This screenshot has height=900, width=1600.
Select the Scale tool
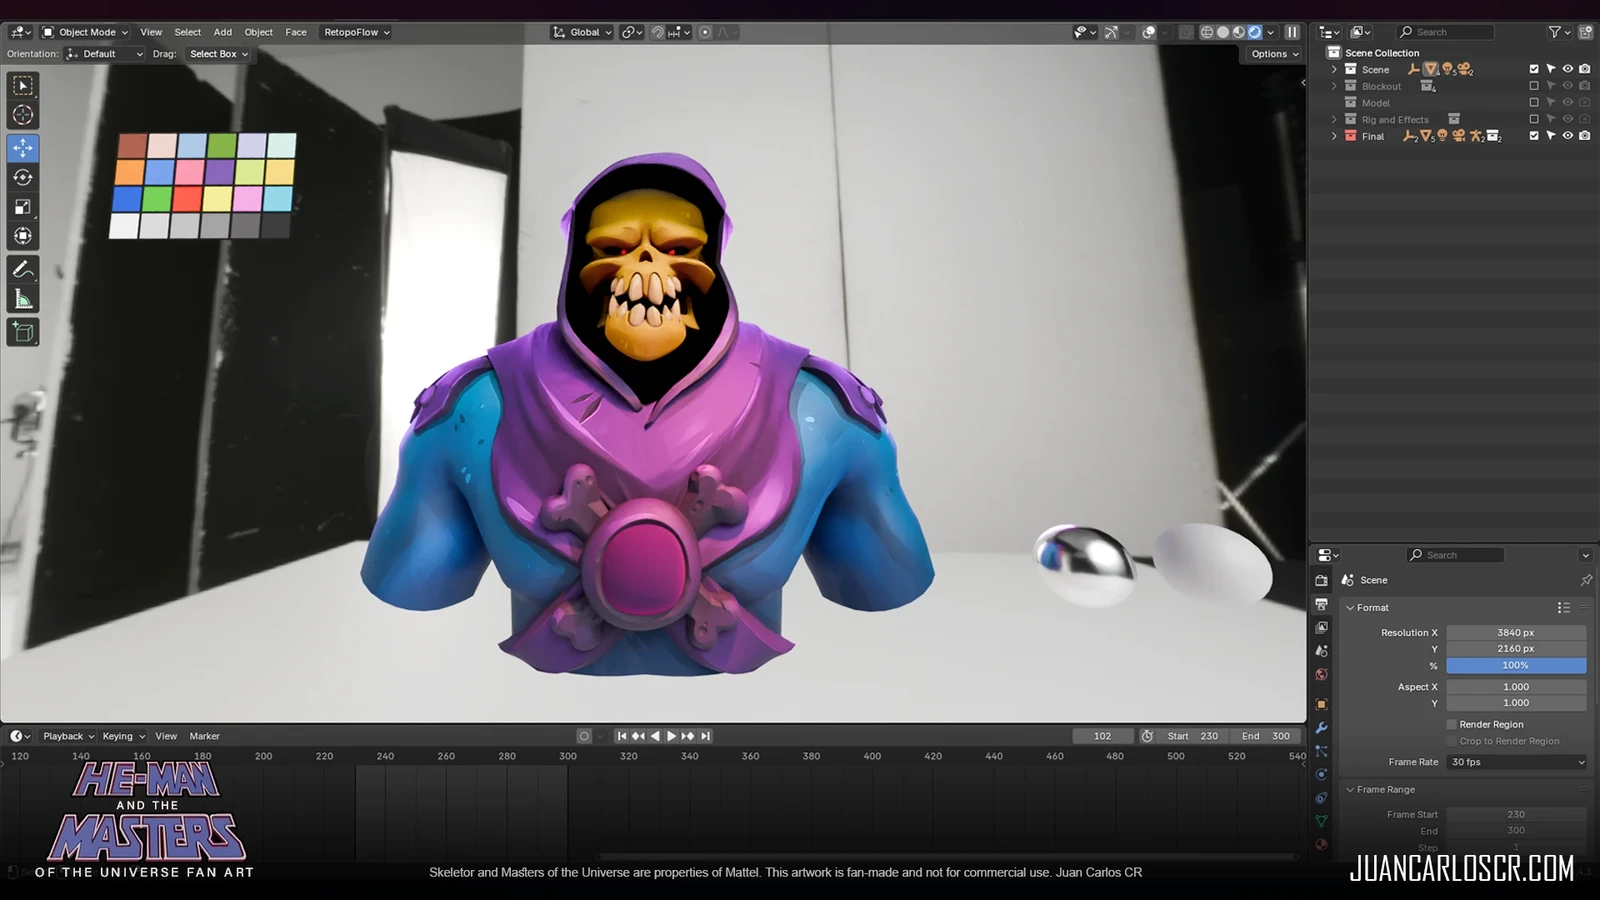pyautogui.click(x=23, y=207)
